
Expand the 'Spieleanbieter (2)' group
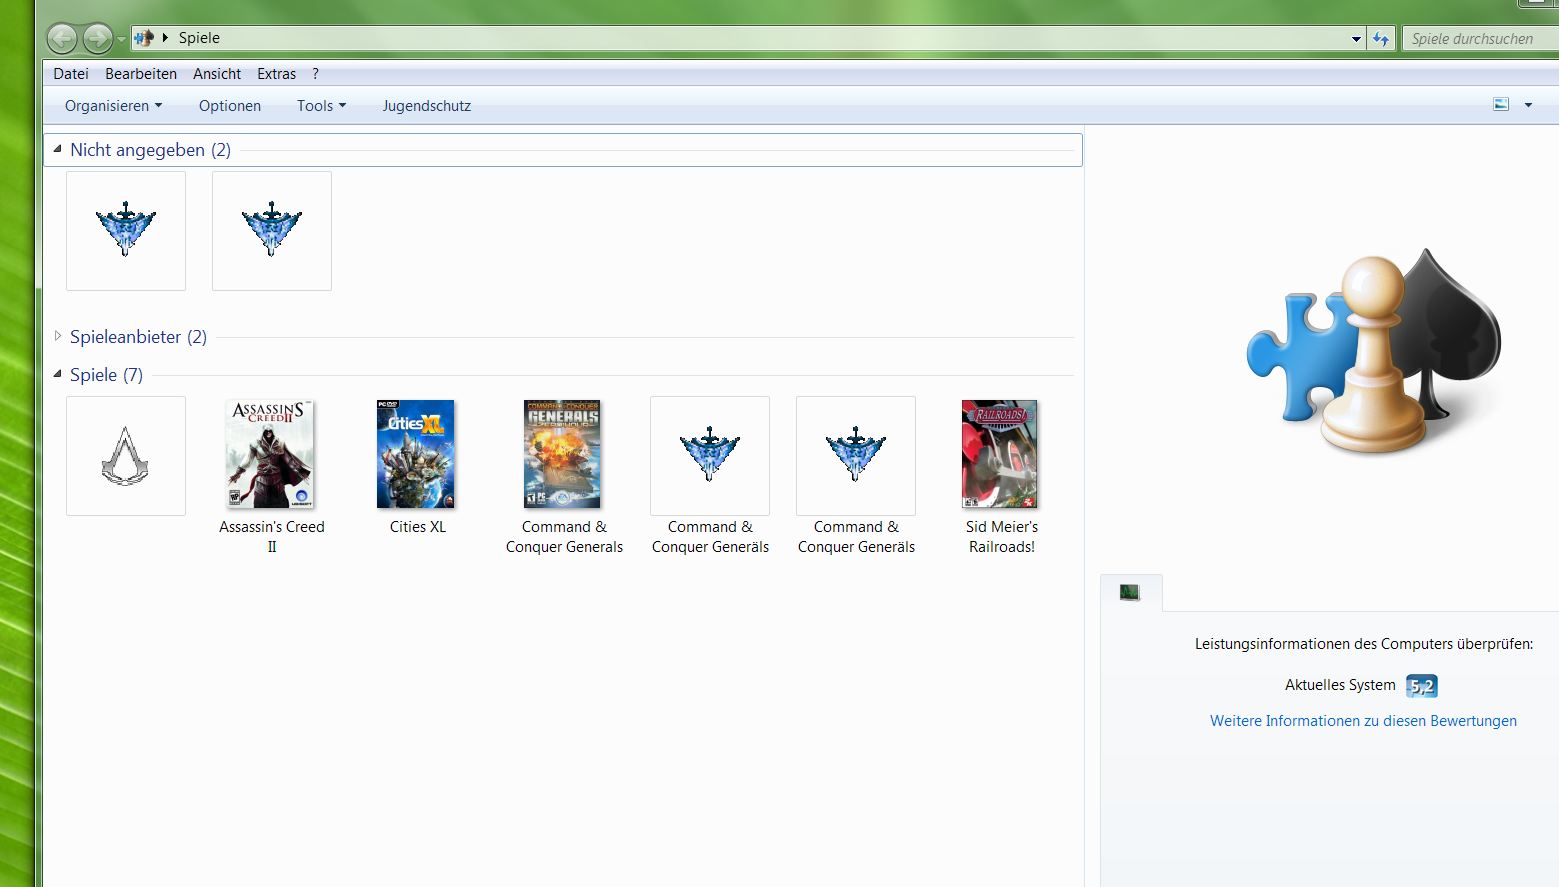[x=58, y=336]
